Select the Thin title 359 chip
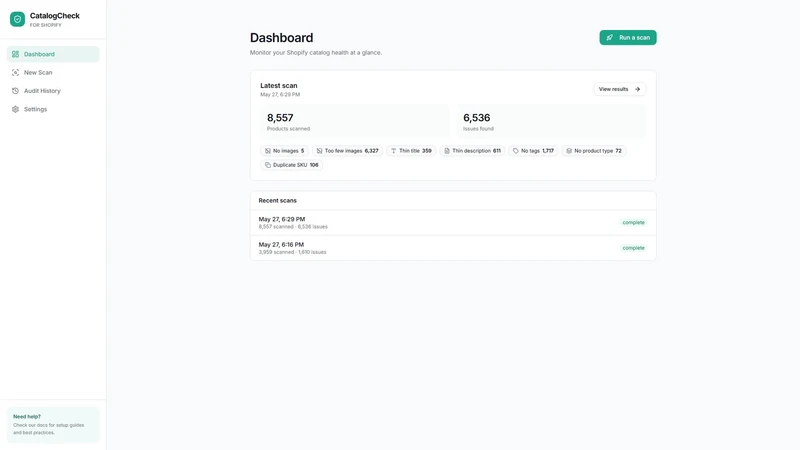Viewport: 800px width, 450px height. pyautogui.click(x=411, y=151)
